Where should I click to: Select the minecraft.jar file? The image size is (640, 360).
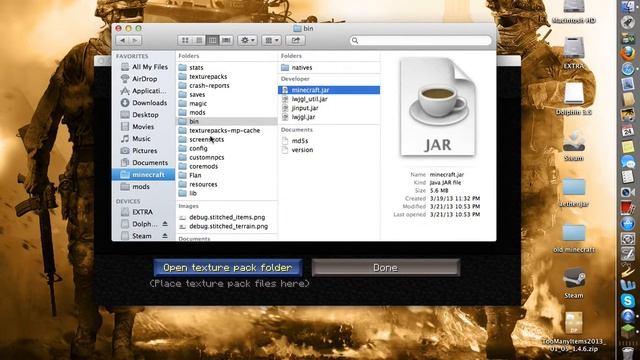[x=329, y=90]
